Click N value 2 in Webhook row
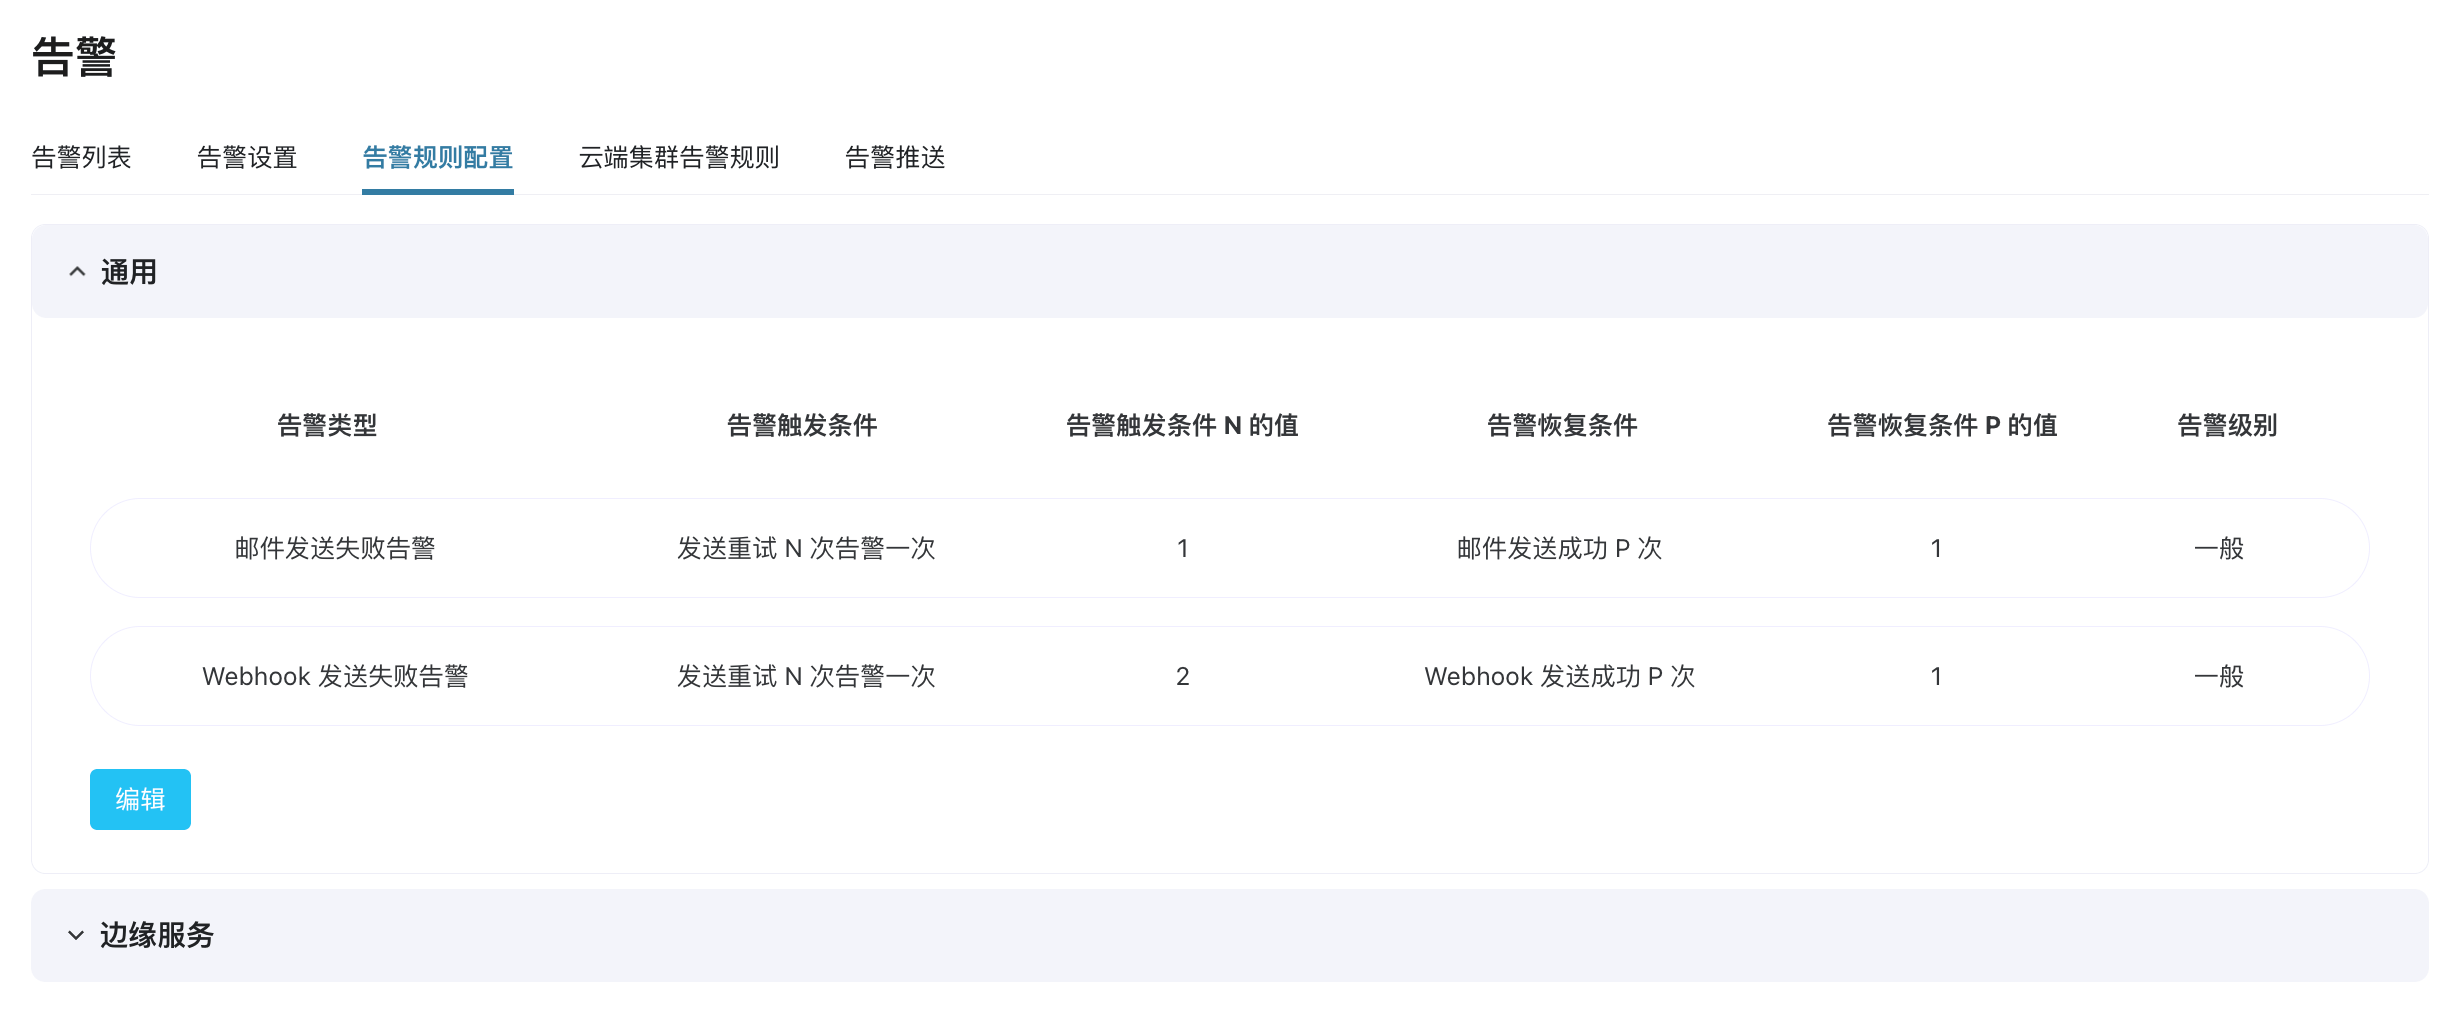Image resolution: width=2456 pixels, height=1012 pixels. coord(1182,677)
